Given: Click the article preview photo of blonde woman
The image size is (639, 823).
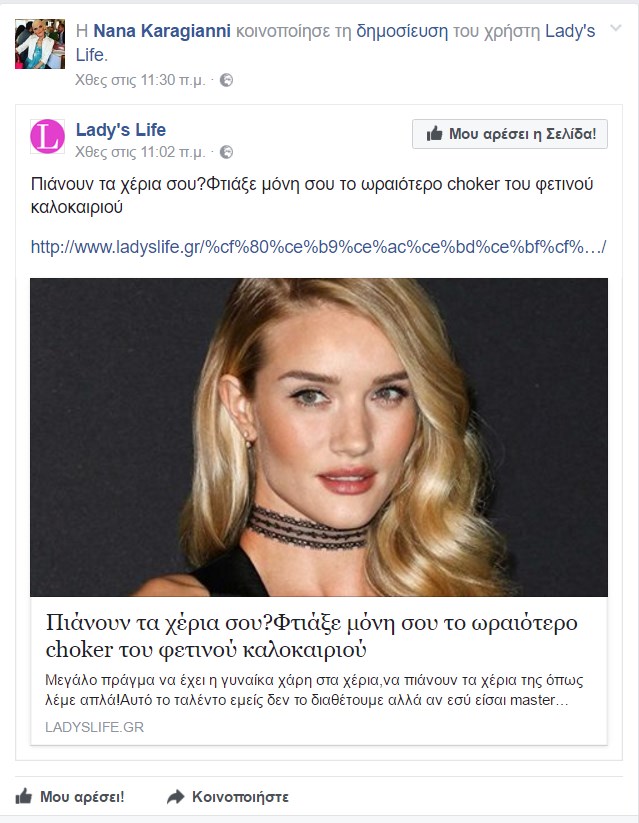Looking at the screenshot, I should [319, 437].
